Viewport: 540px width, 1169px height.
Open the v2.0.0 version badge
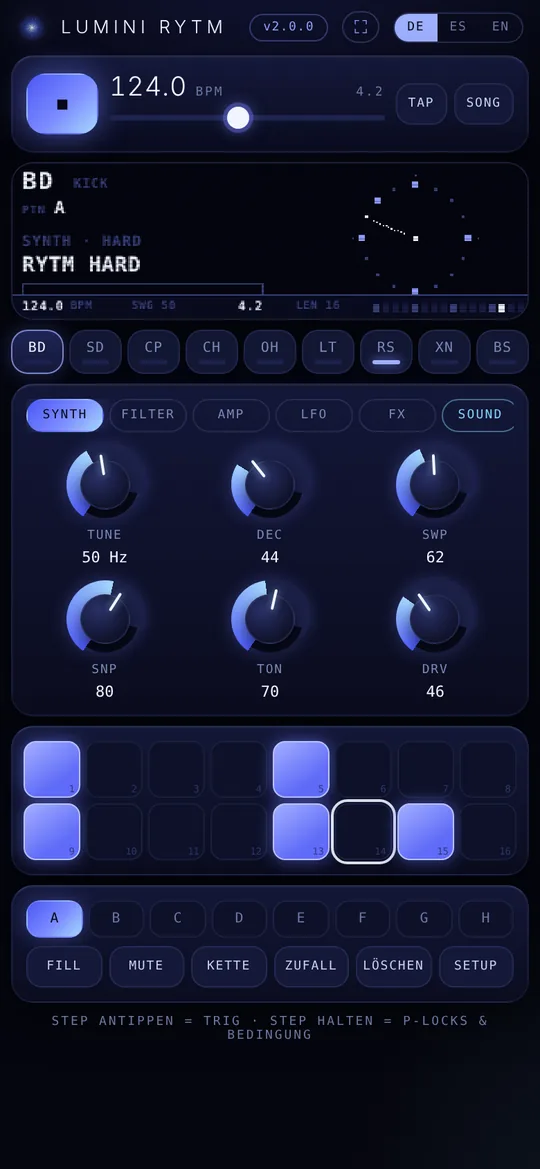click(x=288, y=28)
